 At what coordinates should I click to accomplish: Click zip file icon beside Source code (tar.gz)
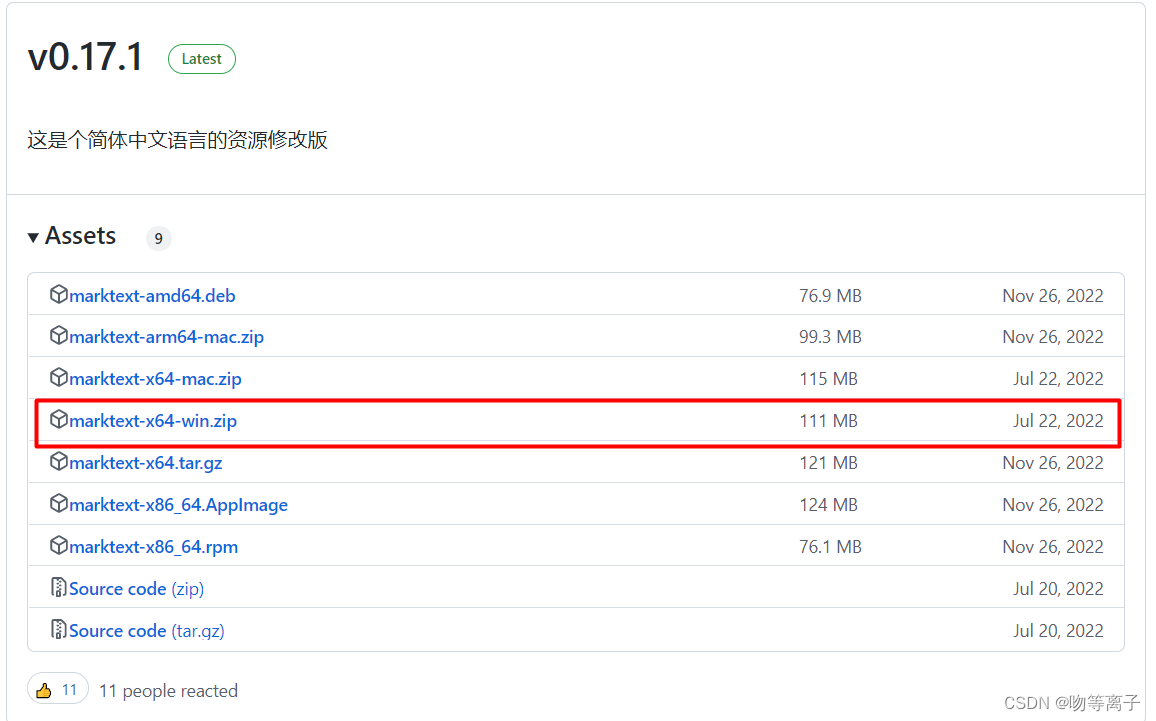coord(58,630)
